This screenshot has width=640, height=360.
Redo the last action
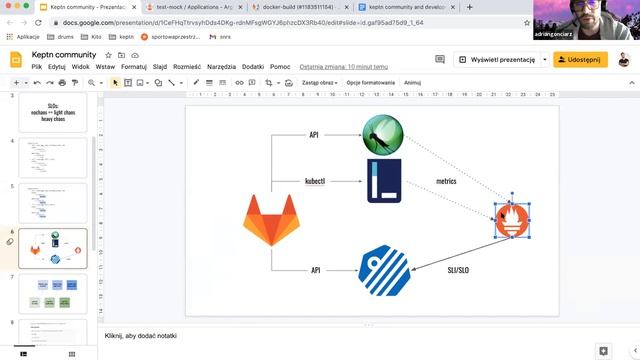click(x=50, y=83)
